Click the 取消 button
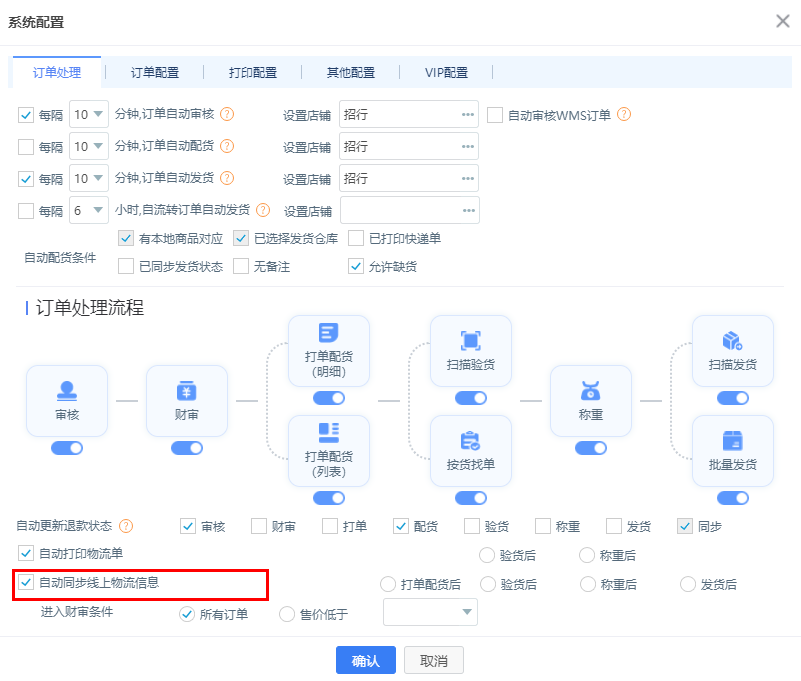 [x=434, y=660]
